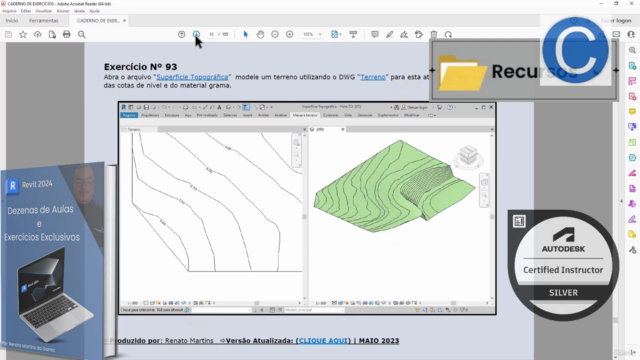Open the Arquivo menu
Viewport: 640px width, 360px height.
[x=9, y=11]
